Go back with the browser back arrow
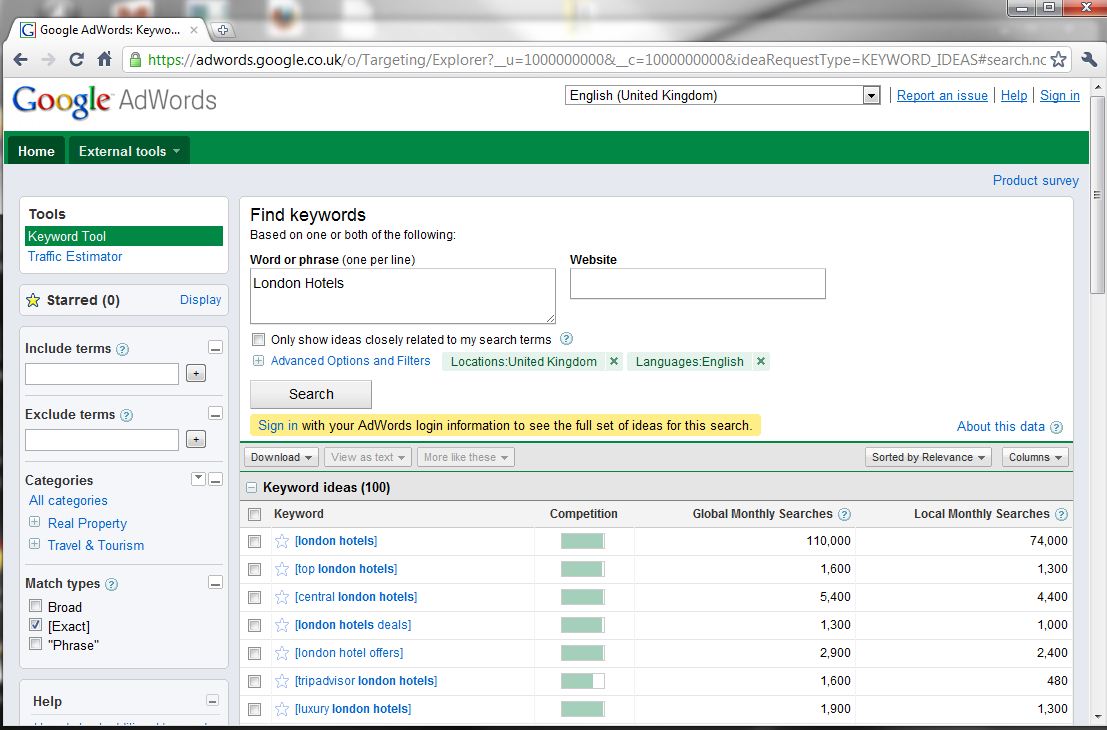The image size is (1107, 730). tap(20, 59)
